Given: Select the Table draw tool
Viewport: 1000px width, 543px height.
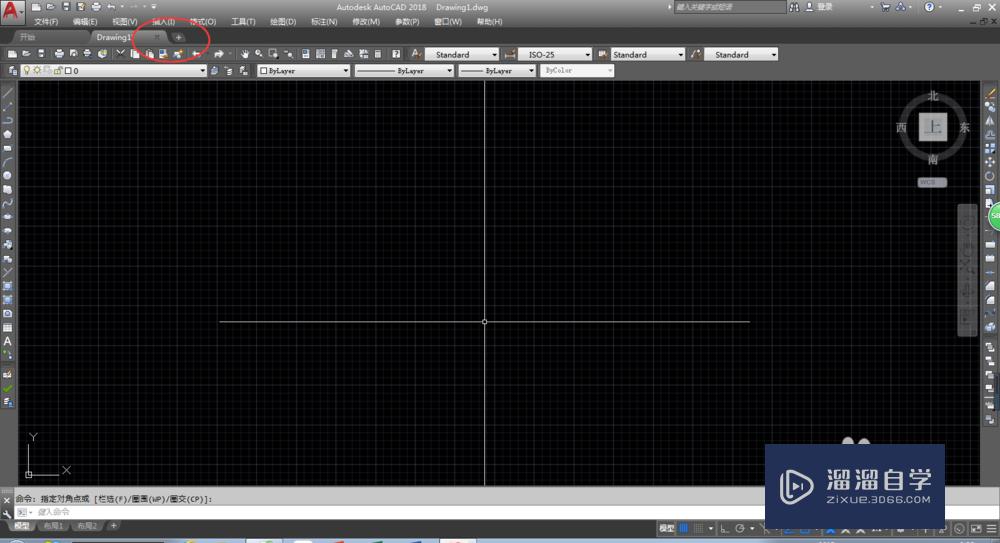Looking at the screenshot, I should pos(8,327).
